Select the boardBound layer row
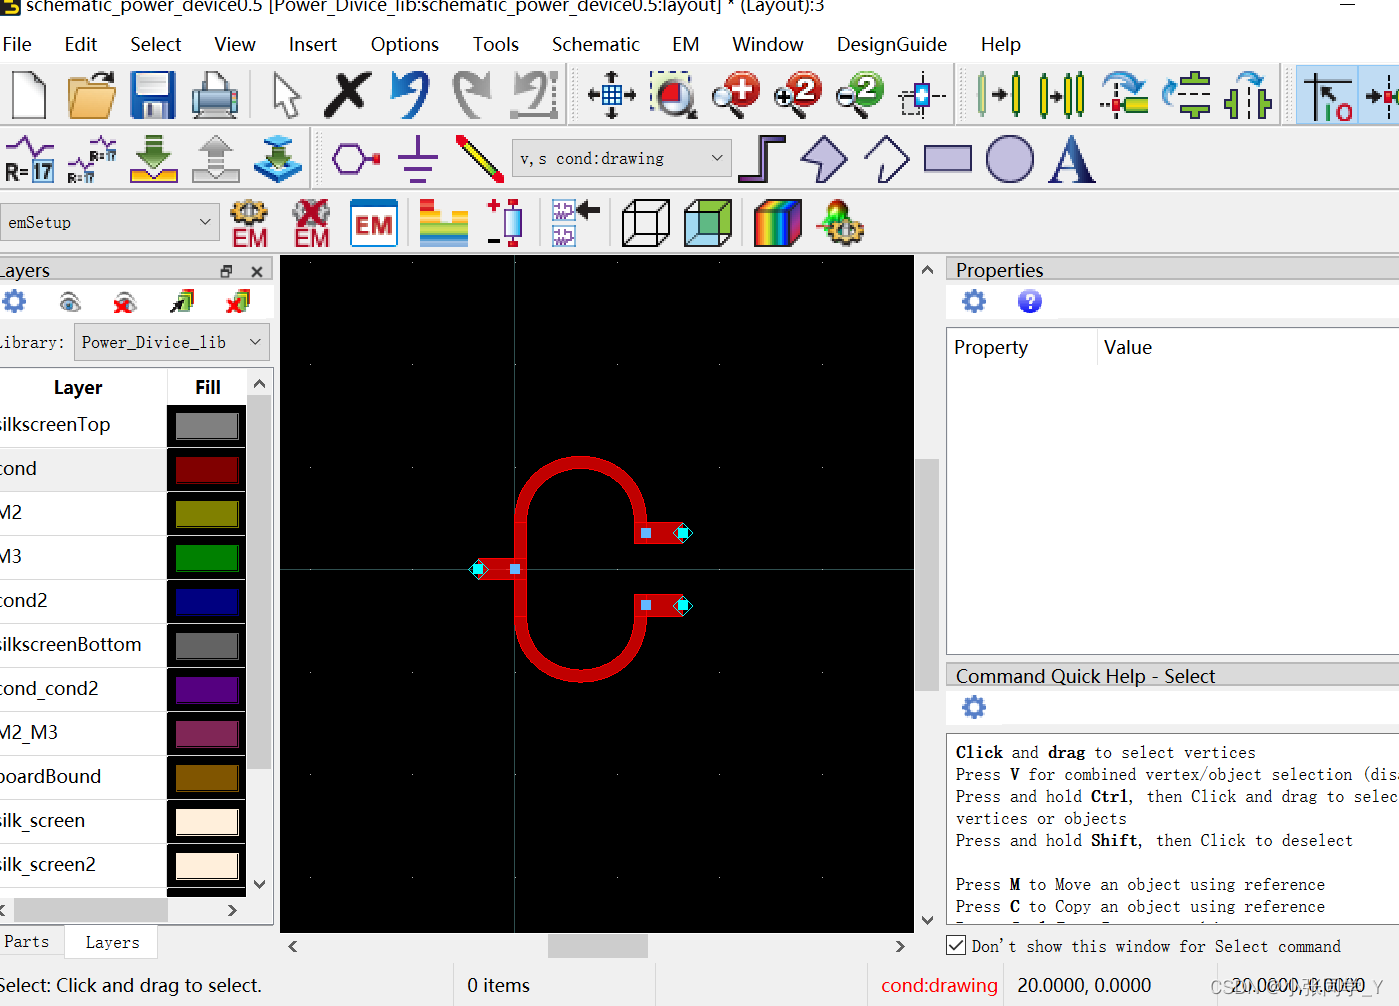The width and height of the screenshot is (1399, 1006). point(83,777)
